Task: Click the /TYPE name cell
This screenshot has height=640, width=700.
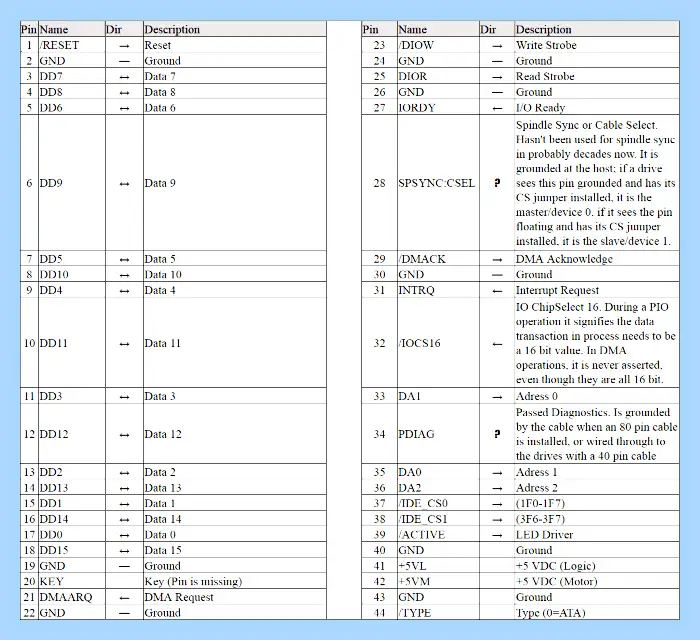Action: (x=438, y=612)
